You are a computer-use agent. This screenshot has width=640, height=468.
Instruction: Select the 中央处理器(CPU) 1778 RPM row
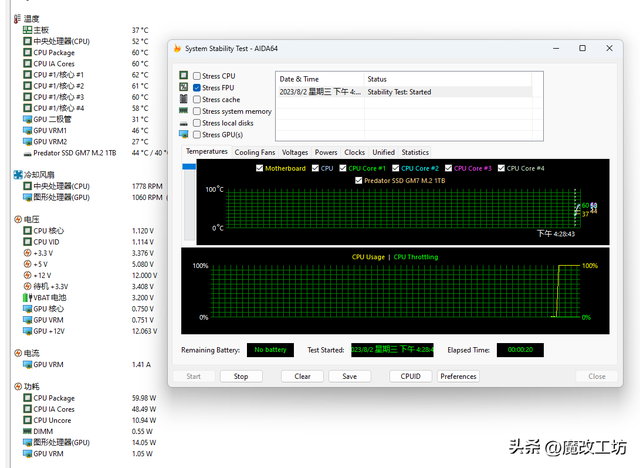click(x=93, y=186)
